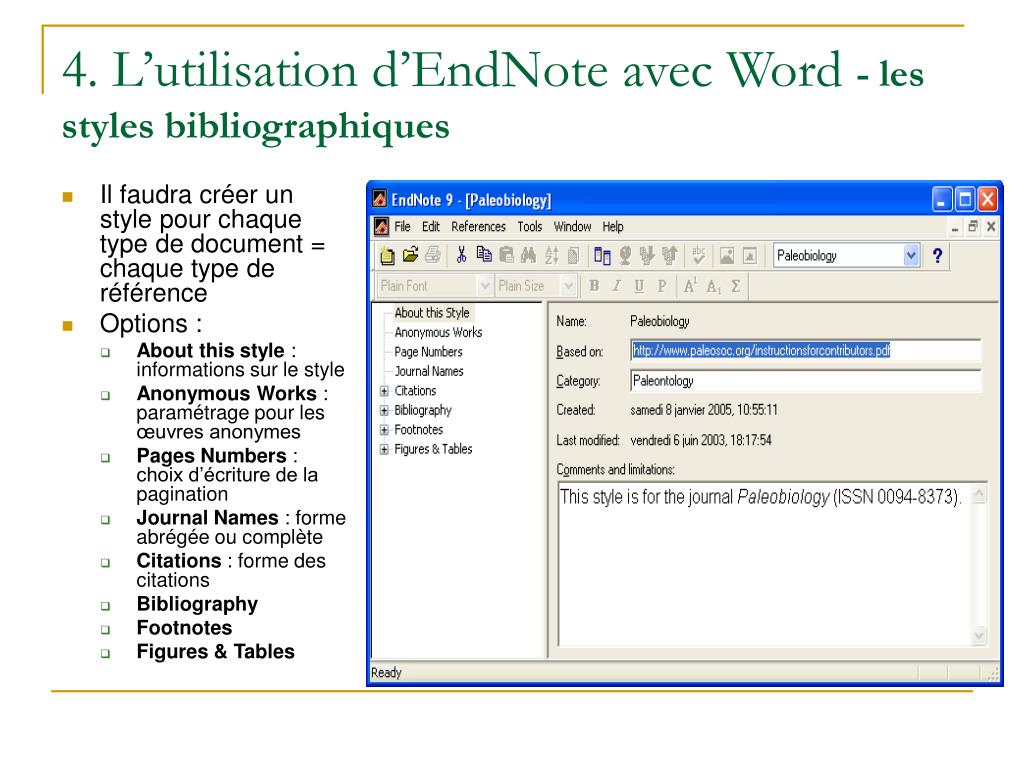The width and height of the screenshot is (1024, 768).
Task: Open the Paleobiology style dropdown
Action: [911, 255]
